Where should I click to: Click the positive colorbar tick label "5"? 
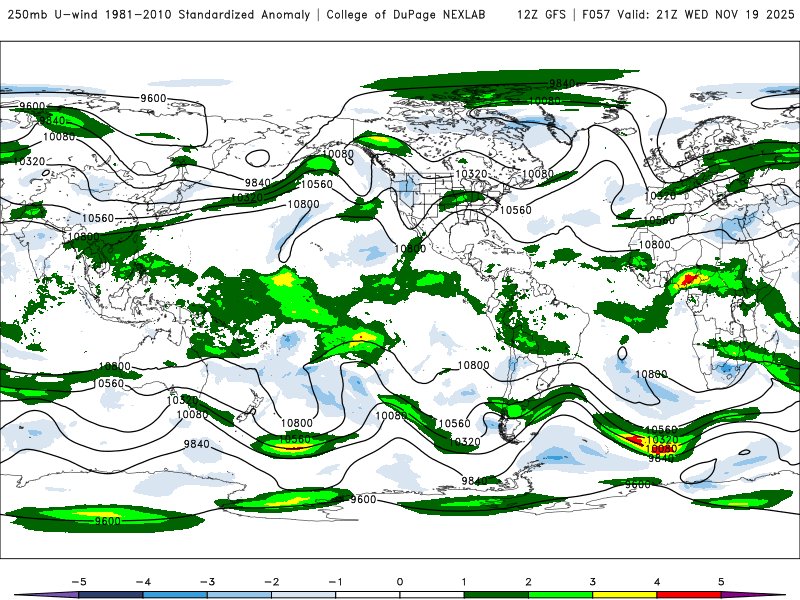[721, 582]
